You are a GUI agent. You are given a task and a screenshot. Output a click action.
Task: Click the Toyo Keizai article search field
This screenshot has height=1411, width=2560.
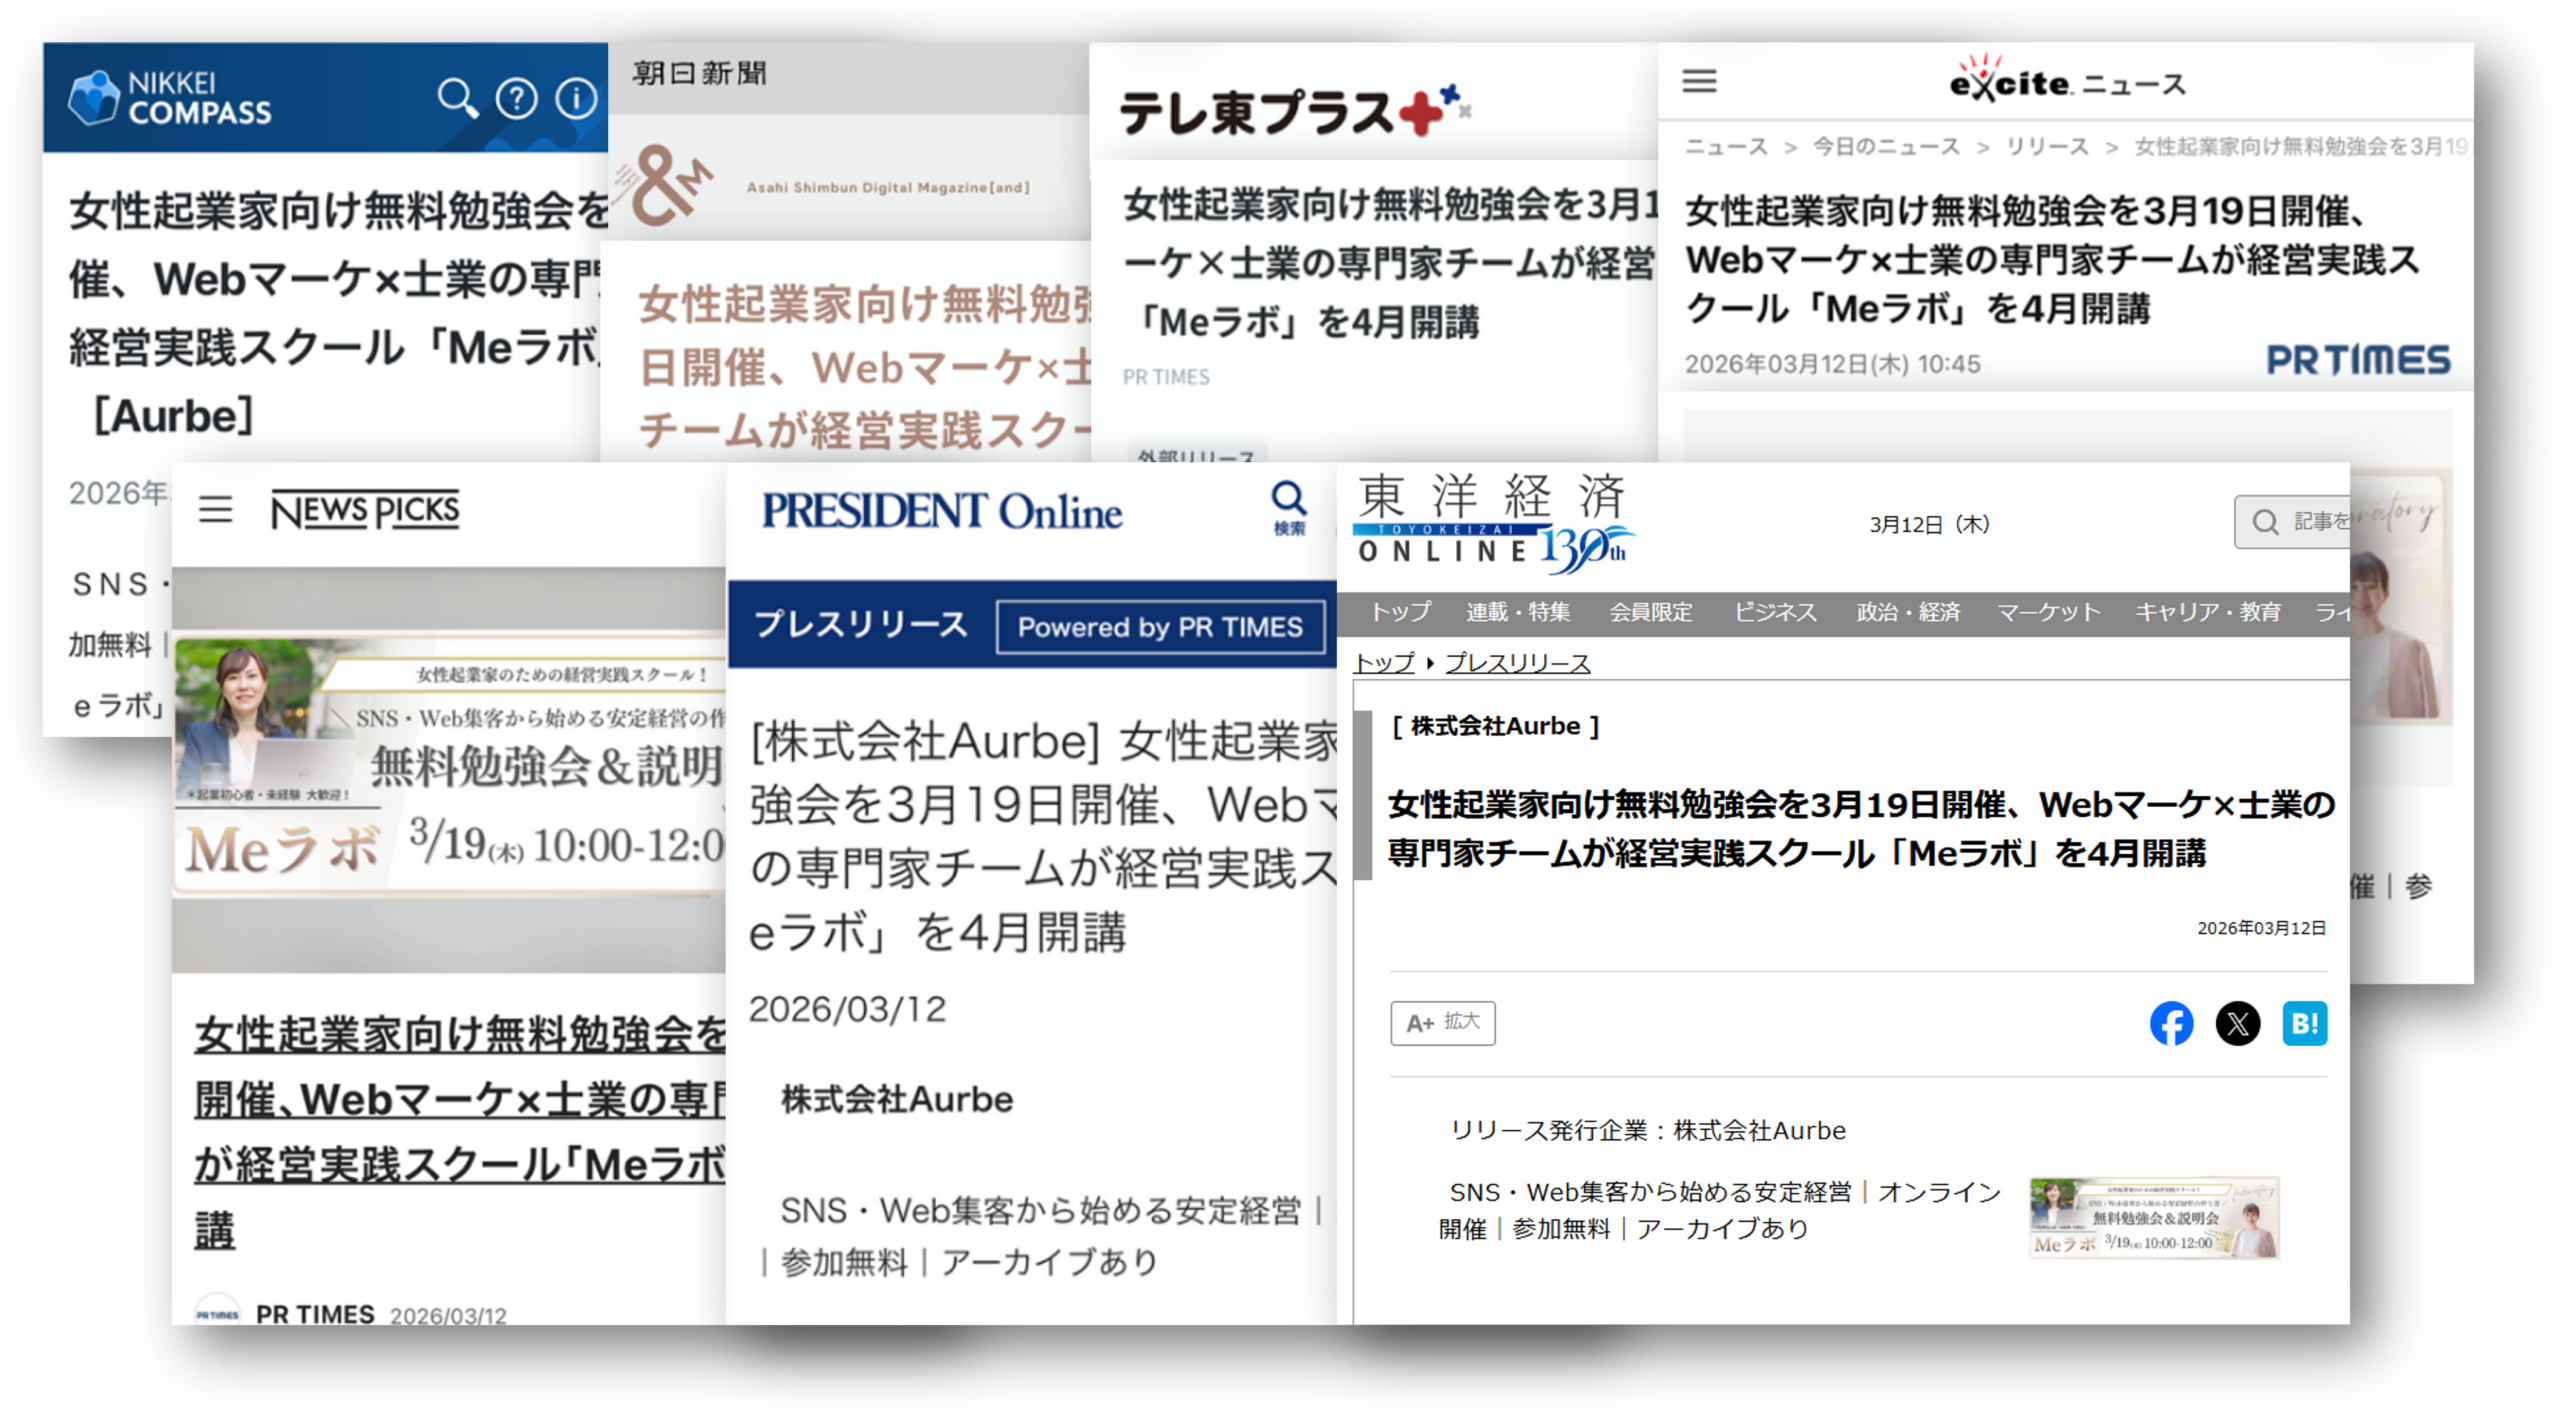click(x=2300, y=522)
